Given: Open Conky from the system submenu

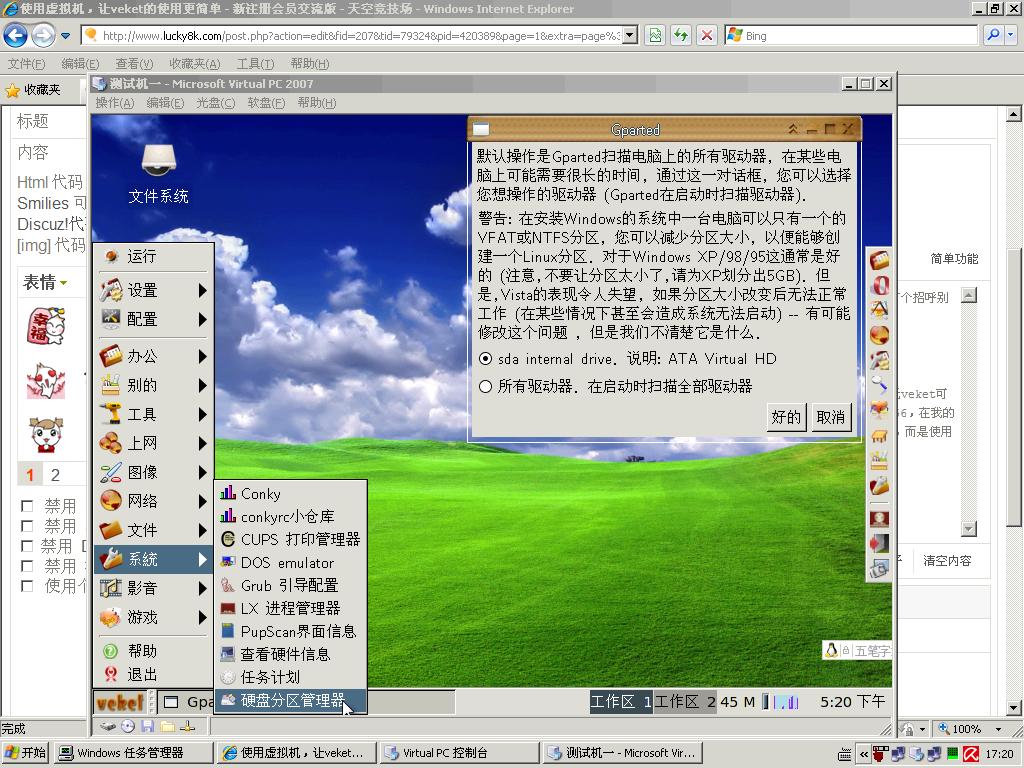Looking at the screenshot, I should 291,494.
